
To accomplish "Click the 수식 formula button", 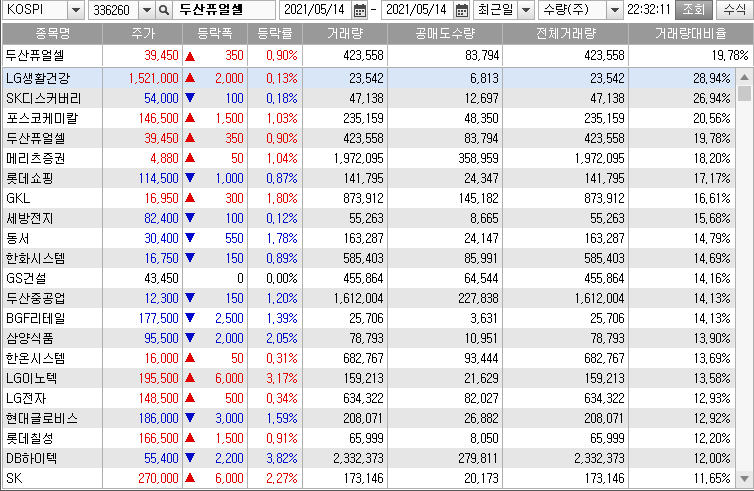I will [x=734, y=10].
